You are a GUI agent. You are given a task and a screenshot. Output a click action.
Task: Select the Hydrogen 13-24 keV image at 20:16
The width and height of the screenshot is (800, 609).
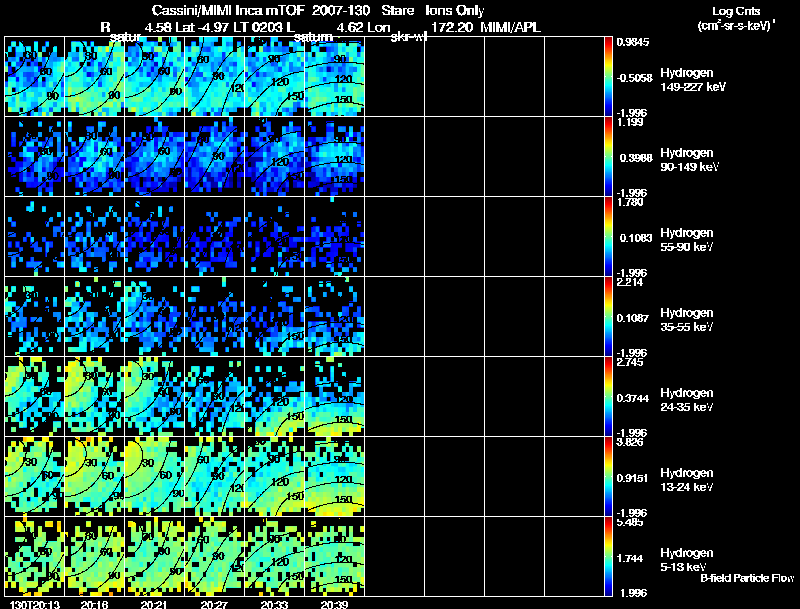(x=94, y=476)
